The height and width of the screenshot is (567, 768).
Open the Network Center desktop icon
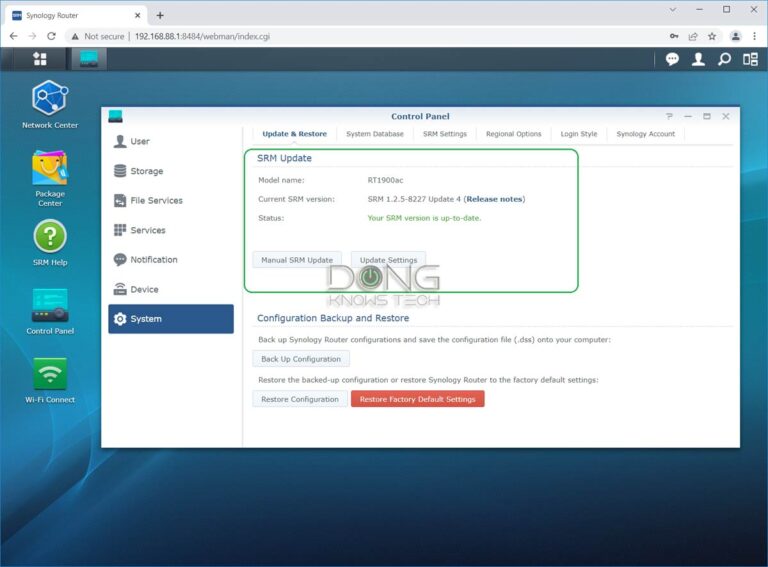[49, 104]
